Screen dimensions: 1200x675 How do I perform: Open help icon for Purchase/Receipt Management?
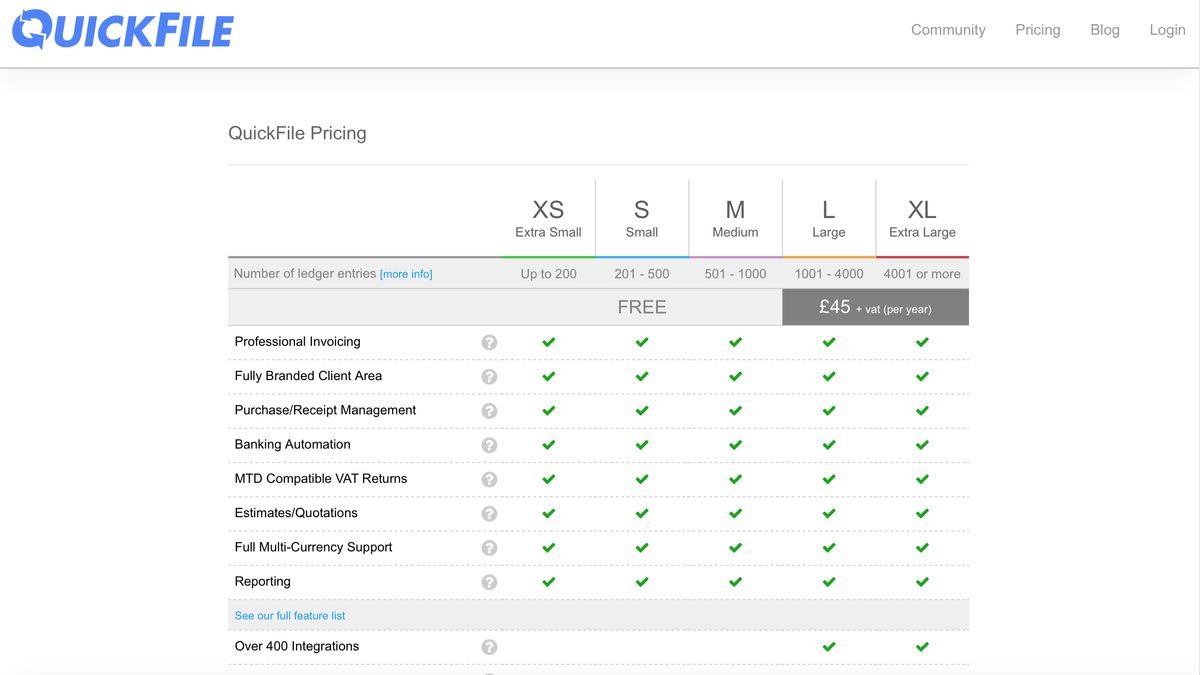[489, 411]
